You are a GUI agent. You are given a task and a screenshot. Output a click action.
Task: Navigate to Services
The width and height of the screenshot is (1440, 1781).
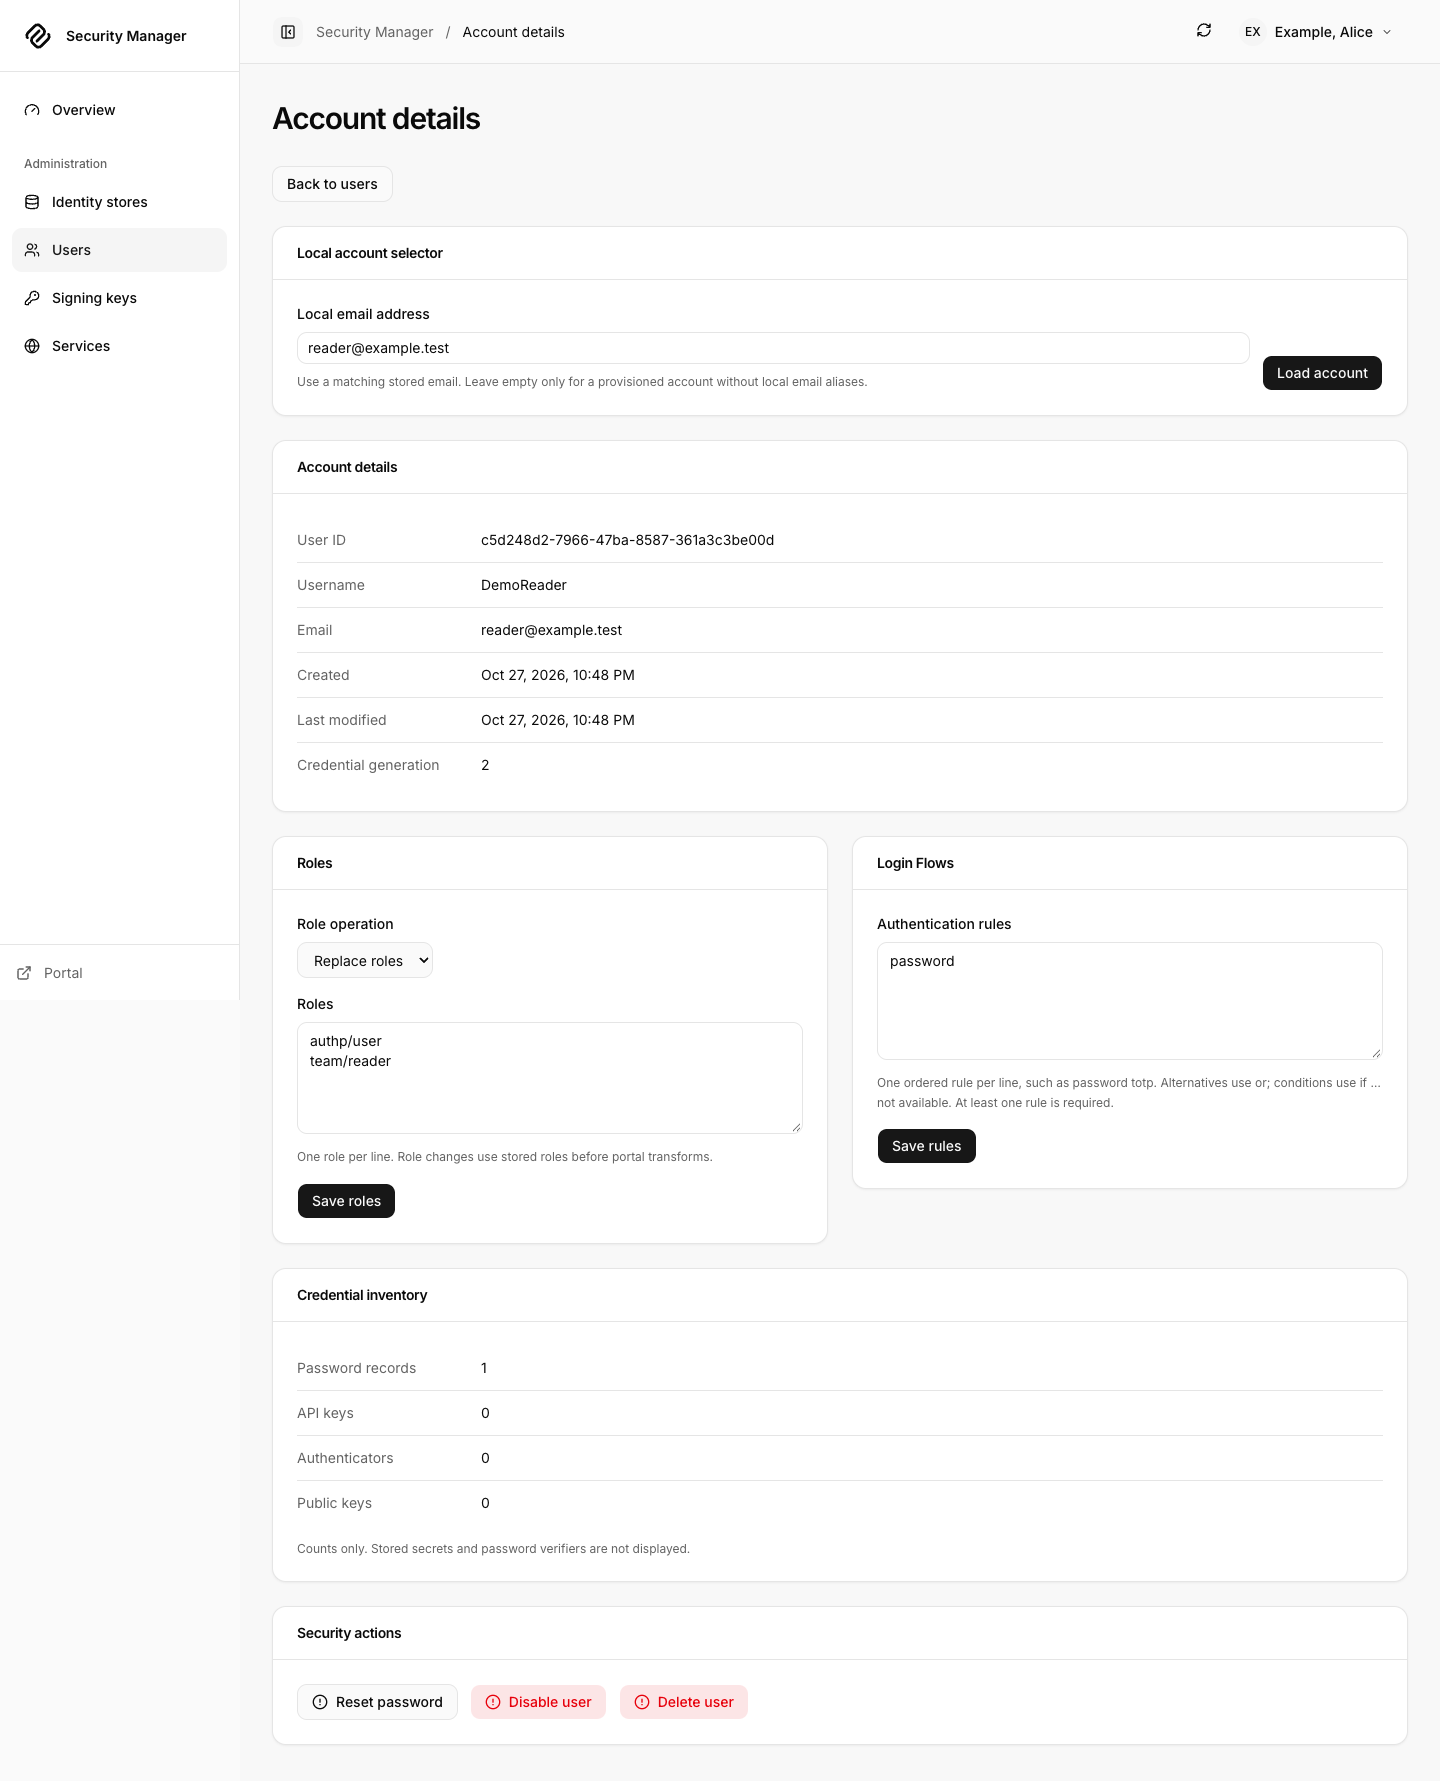[x=120, y=346]
